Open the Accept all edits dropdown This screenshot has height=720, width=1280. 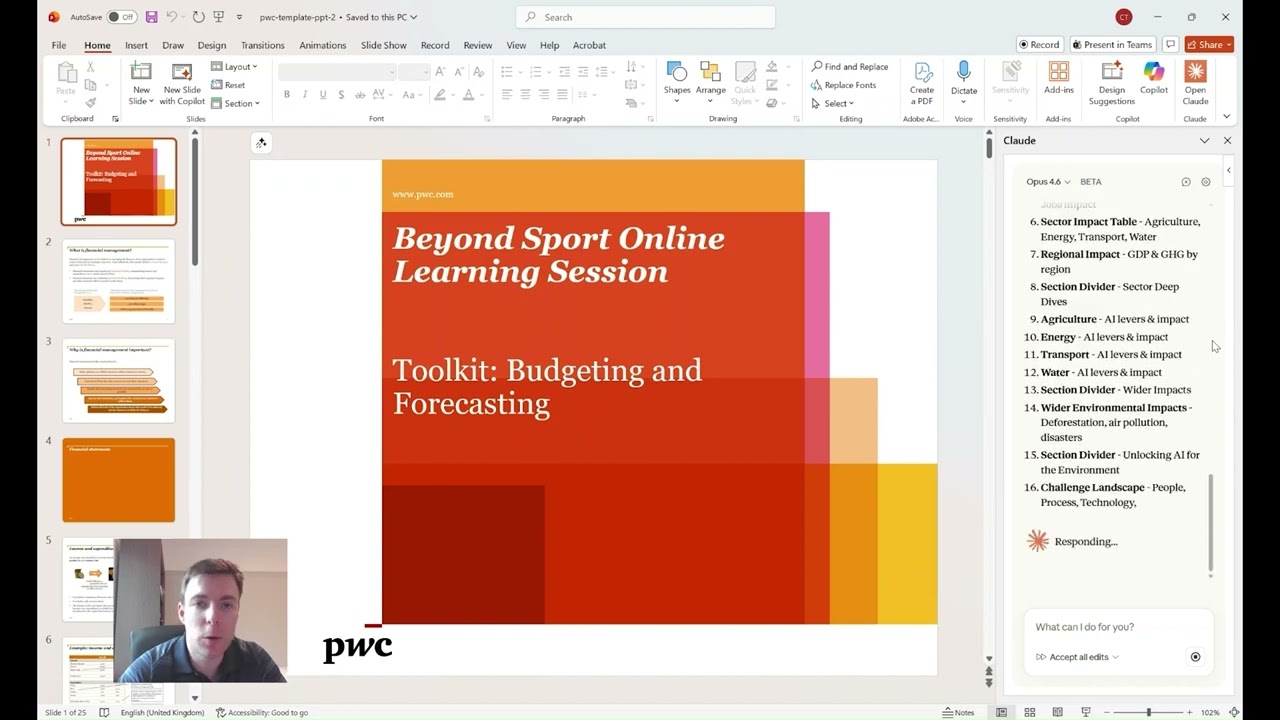(x=1077, y=657)
